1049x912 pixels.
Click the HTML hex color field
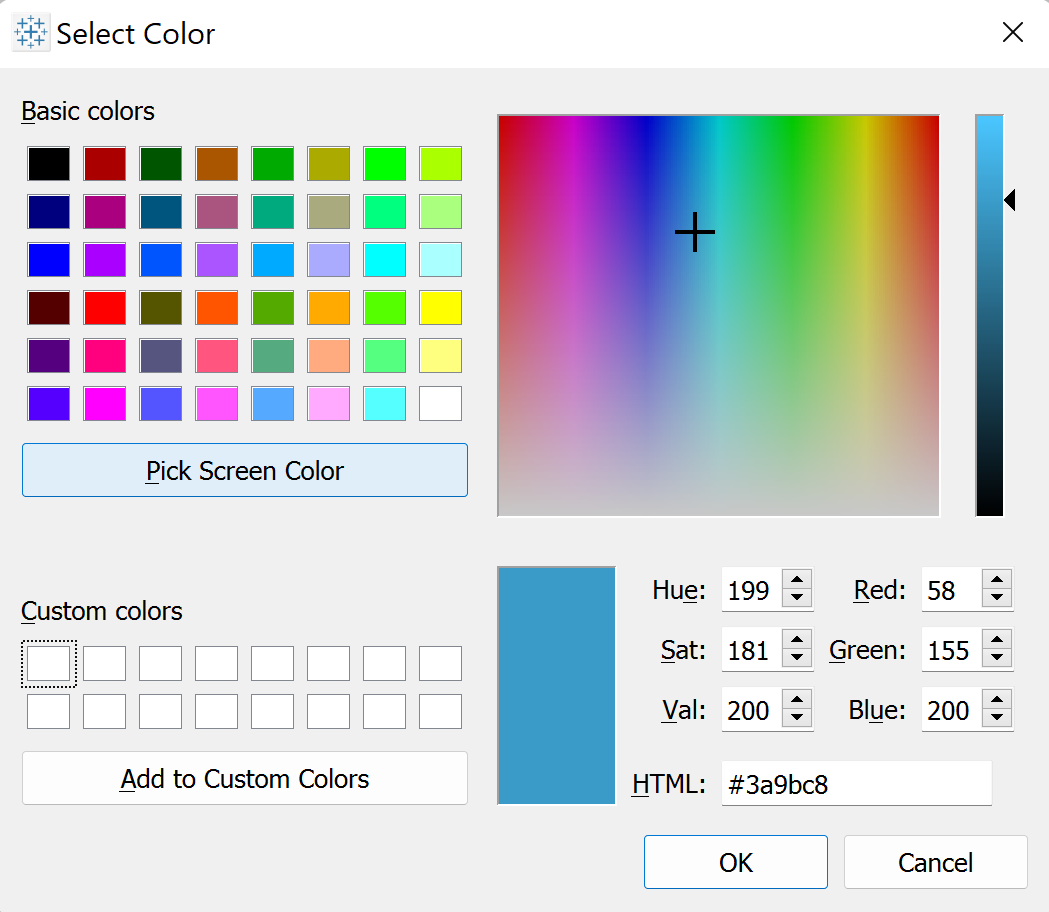pos(856,784)
